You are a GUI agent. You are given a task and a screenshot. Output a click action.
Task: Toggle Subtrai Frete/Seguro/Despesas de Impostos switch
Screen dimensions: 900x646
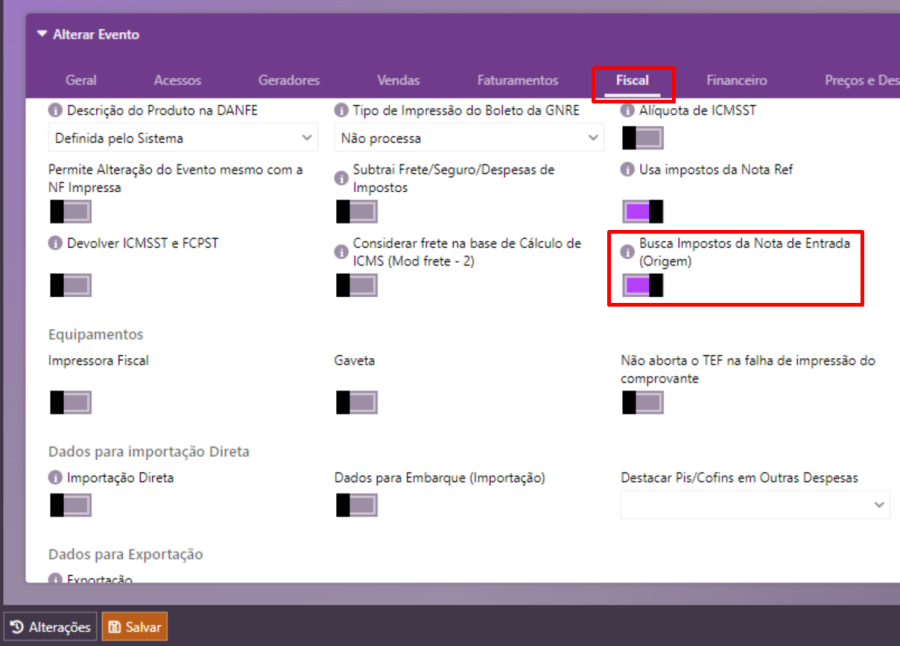pyautogui.click(x=356, y=212)
